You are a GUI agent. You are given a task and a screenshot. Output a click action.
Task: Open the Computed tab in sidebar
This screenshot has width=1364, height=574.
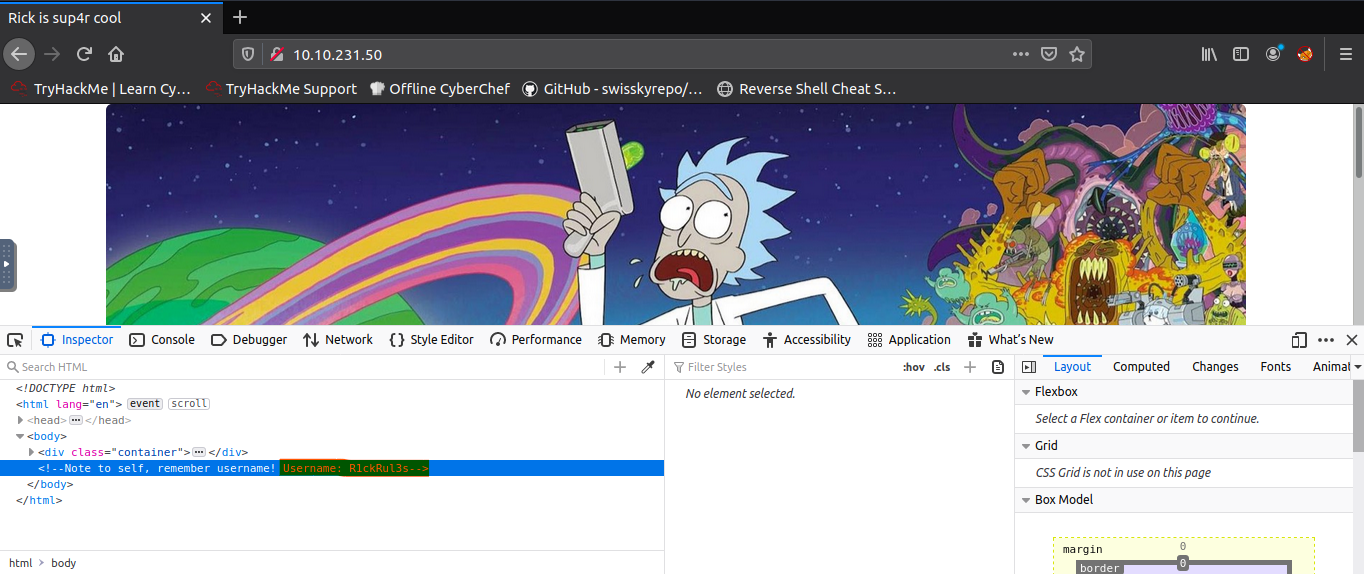pyautogui.click(x=1141, y=367)
